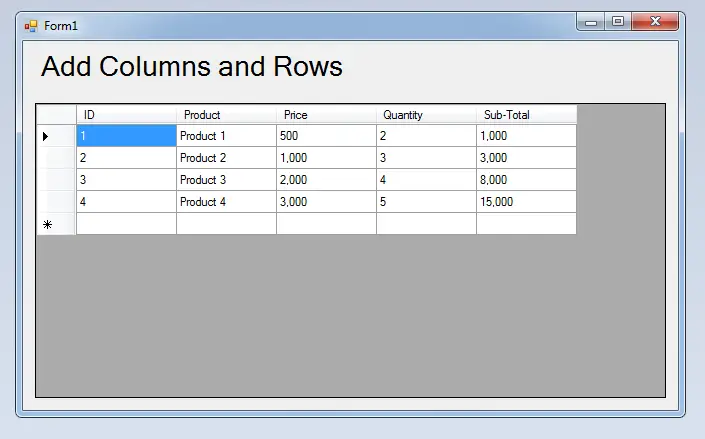This screenshot has height=439, width=705.
Task: Select the price cell showing 3,000 for Product 4
Action: tap(326, 202)
